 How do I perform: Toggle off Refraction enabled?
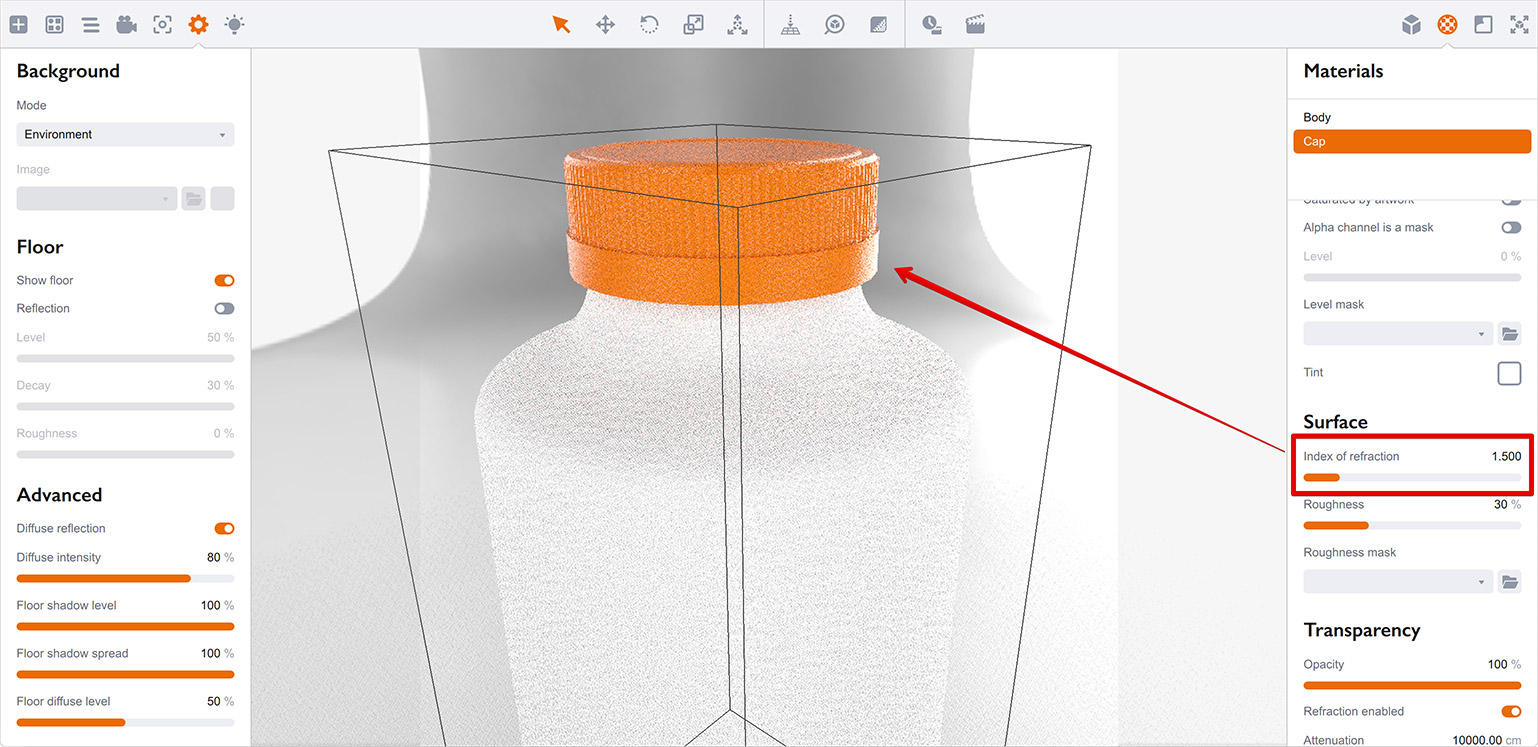[1510, 712]
